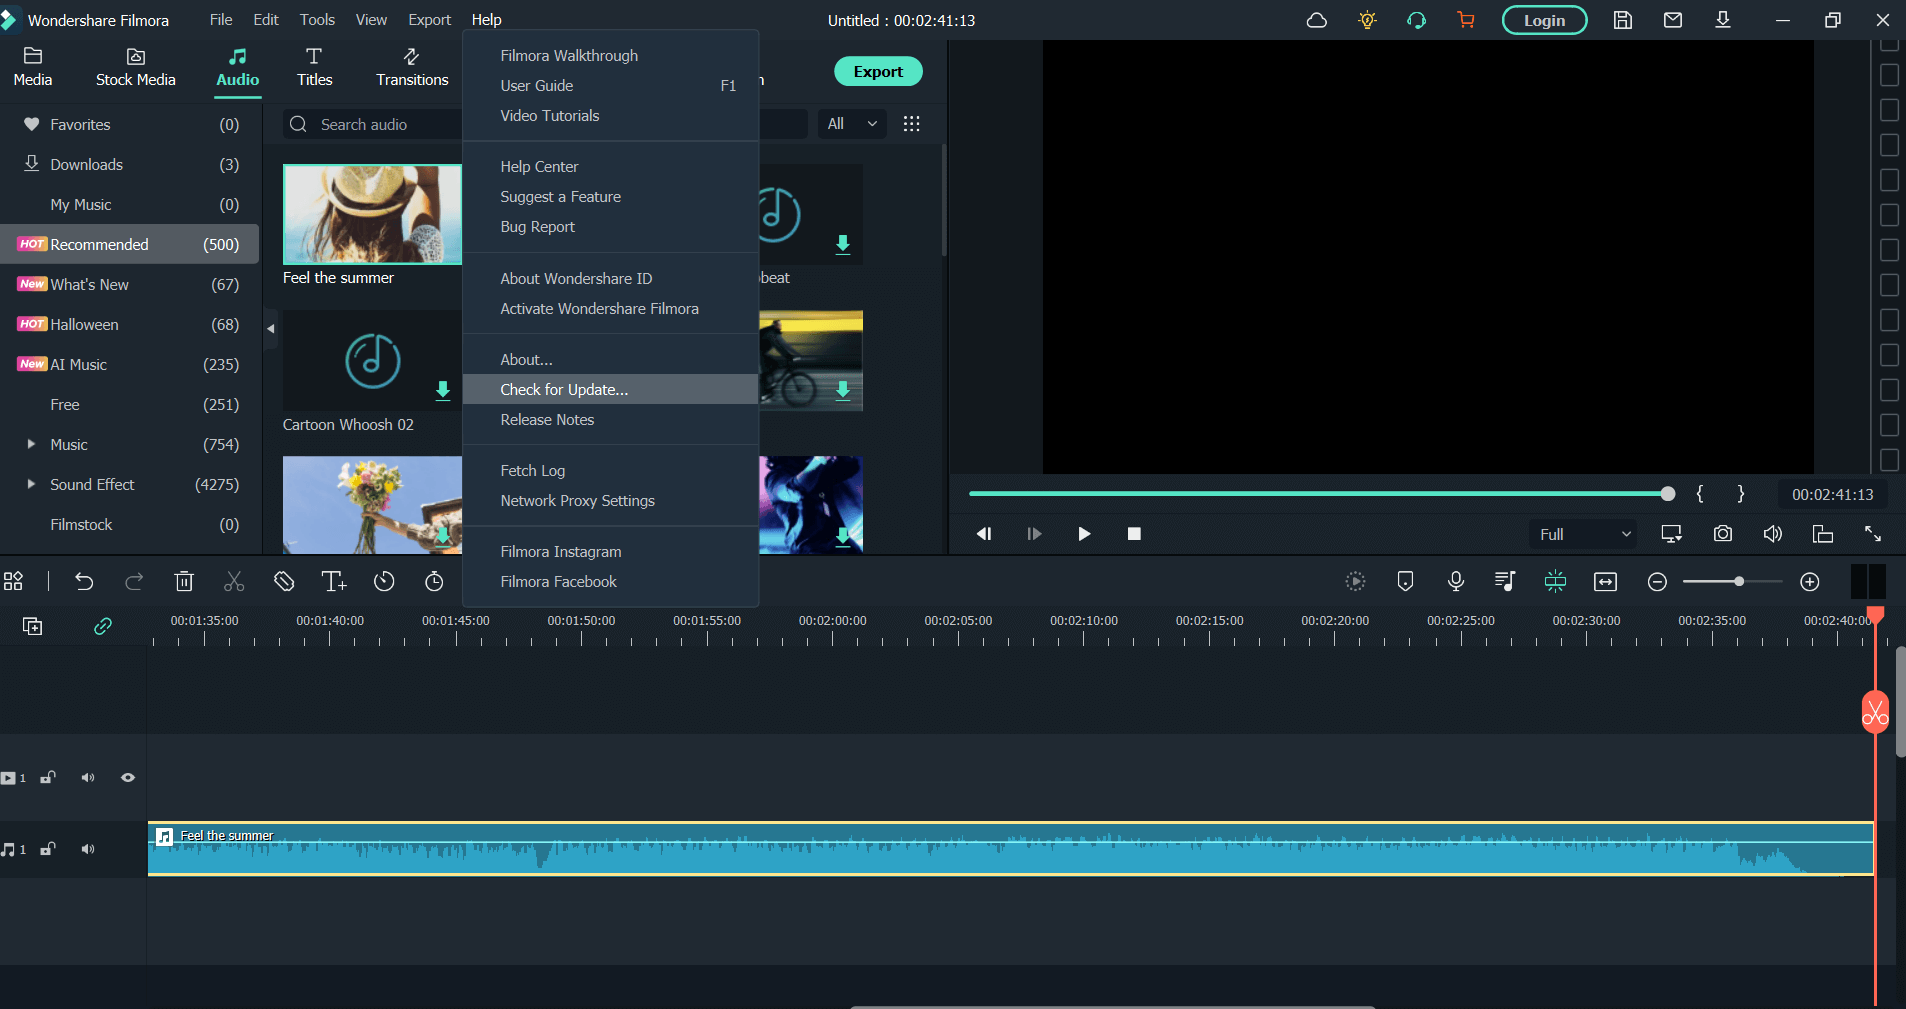Click the auto beat sync icon

pos(1555,582)
